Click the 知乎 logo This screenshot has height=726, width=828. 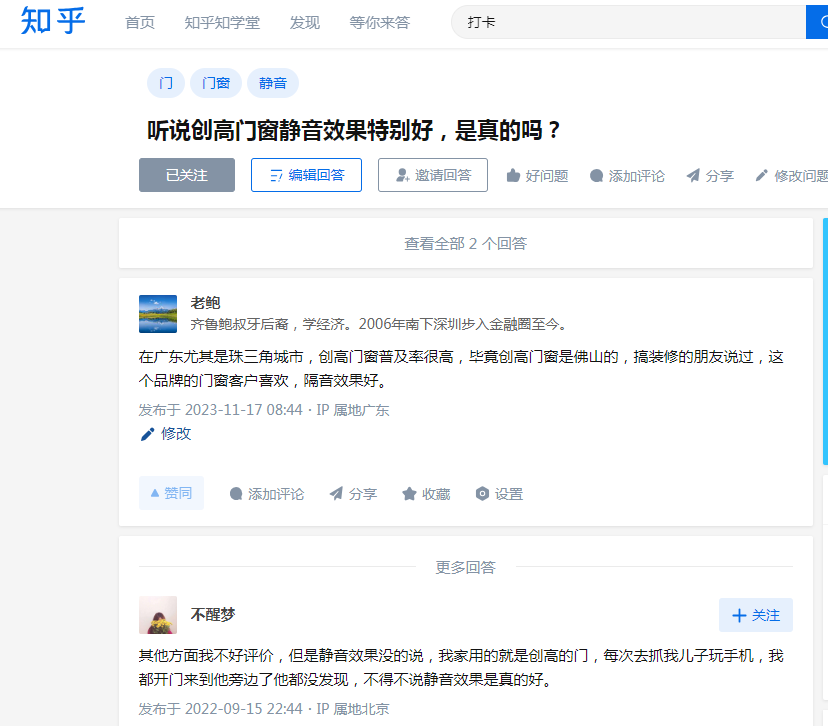tap(53, 22)
